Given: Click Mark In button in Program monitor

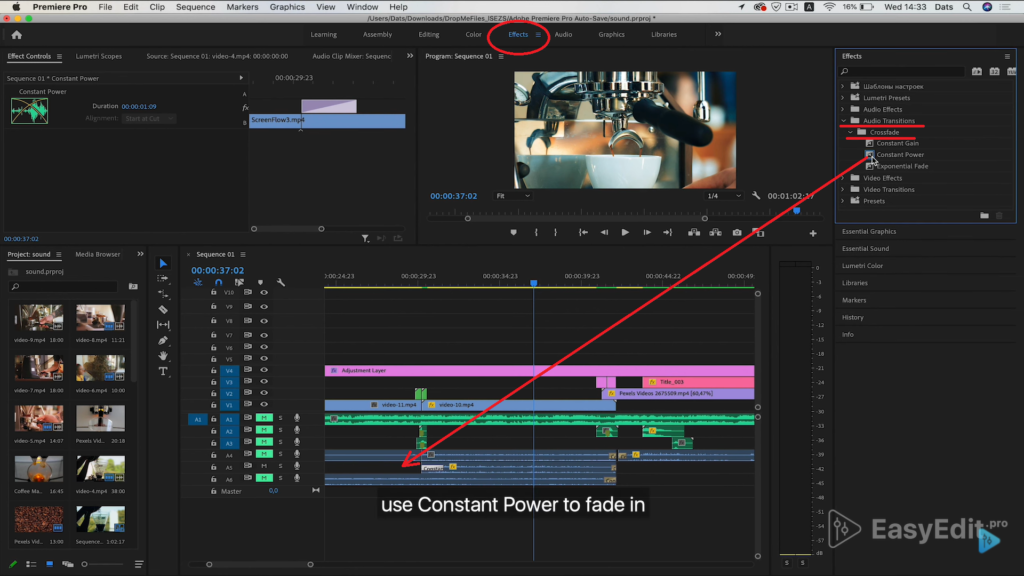Looking at the screenshot, I should click(536, 232).
